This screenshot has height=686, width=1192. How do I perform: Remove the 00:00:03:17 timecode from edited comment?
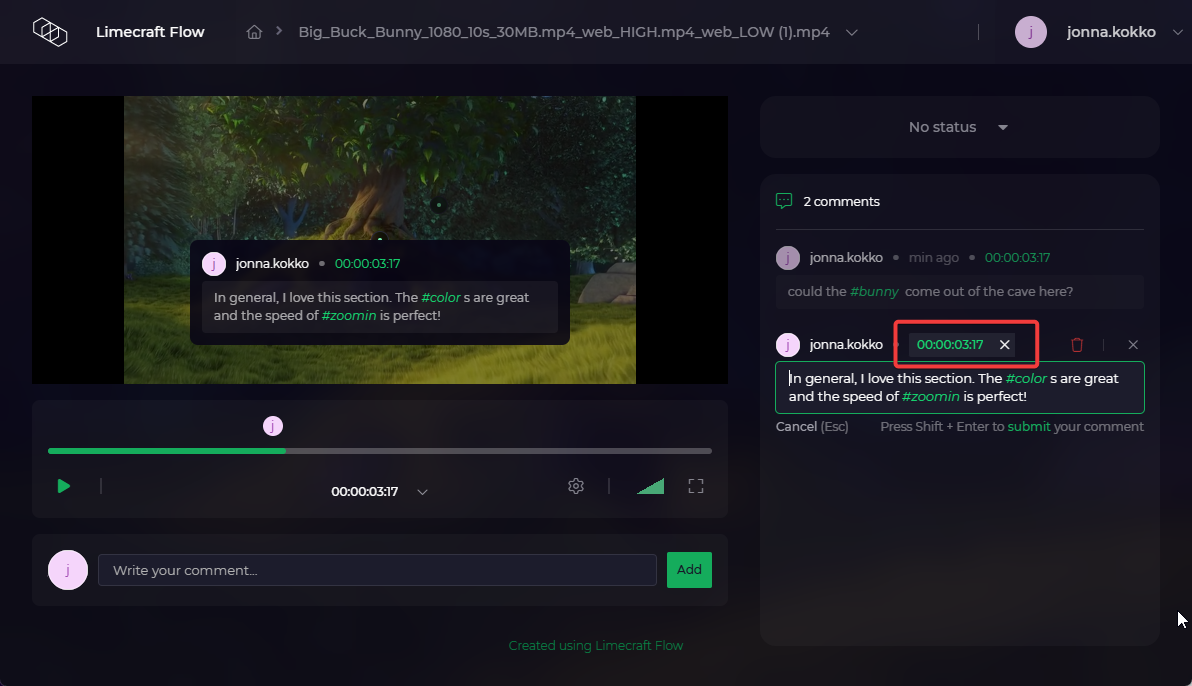click(1004, 345)
